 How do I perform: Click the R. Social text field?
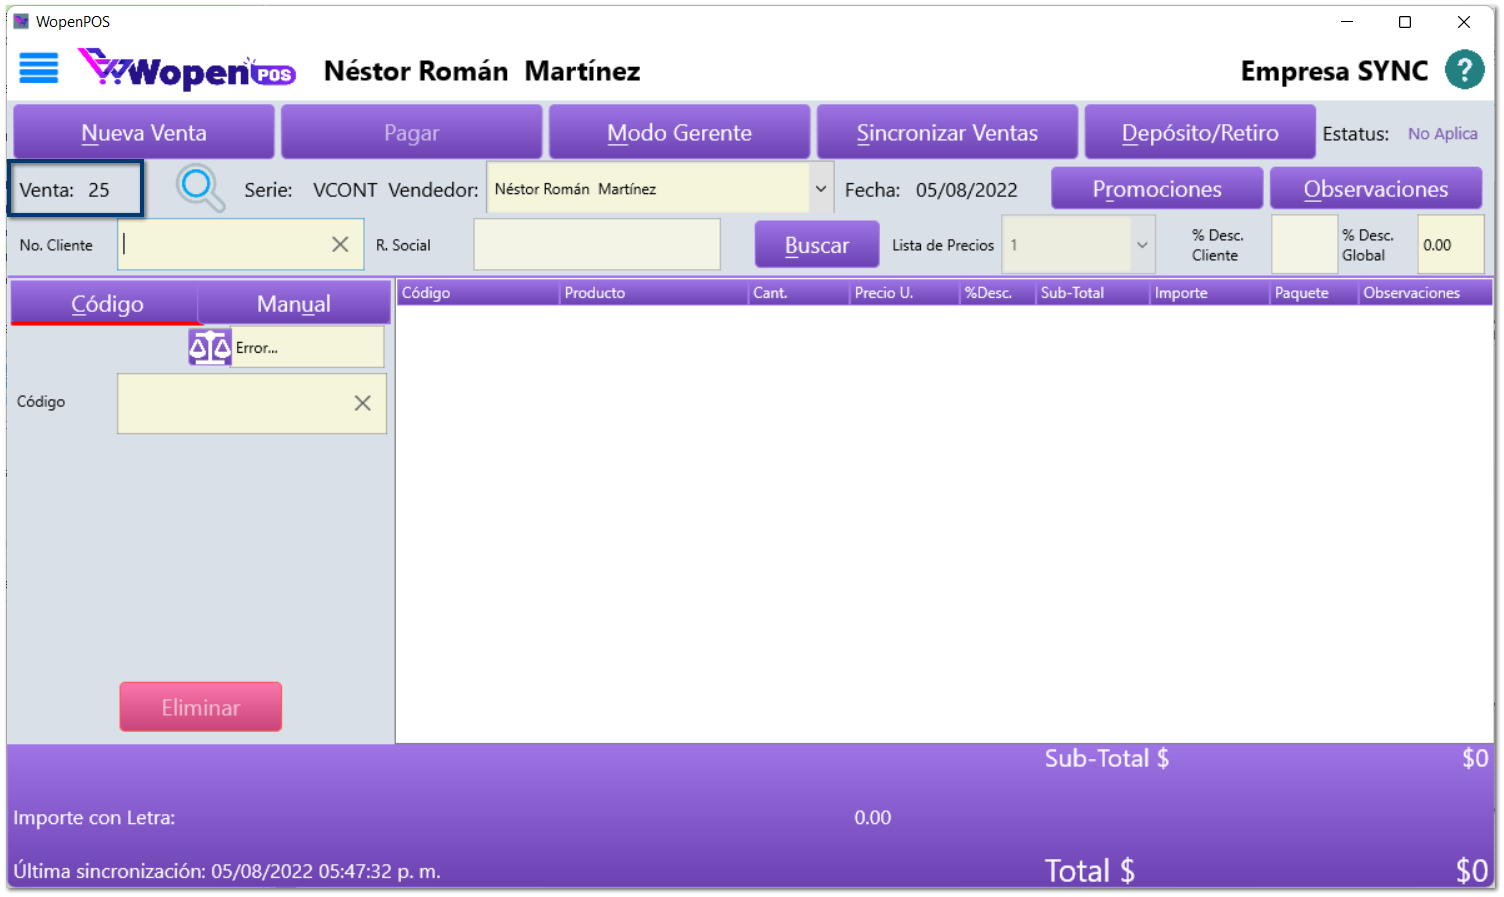coord(597,245)
